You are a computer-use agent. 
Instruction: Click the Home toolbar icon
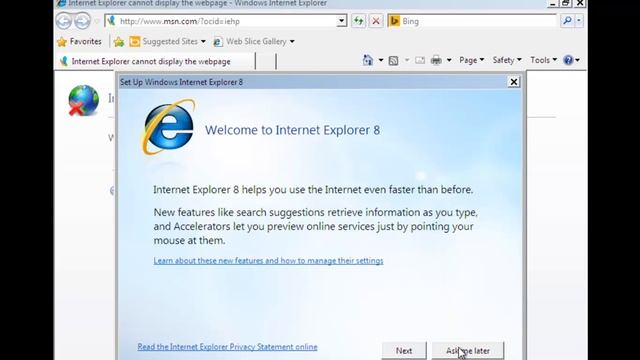(368, 60)
